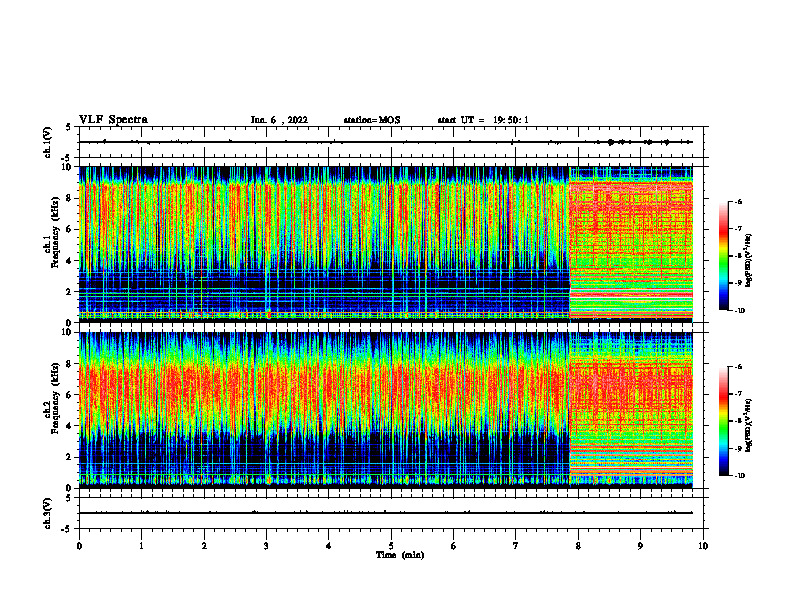Click the ch.2 spectrogram color bar
Screen dimensions: 792x612
point(723,421)
